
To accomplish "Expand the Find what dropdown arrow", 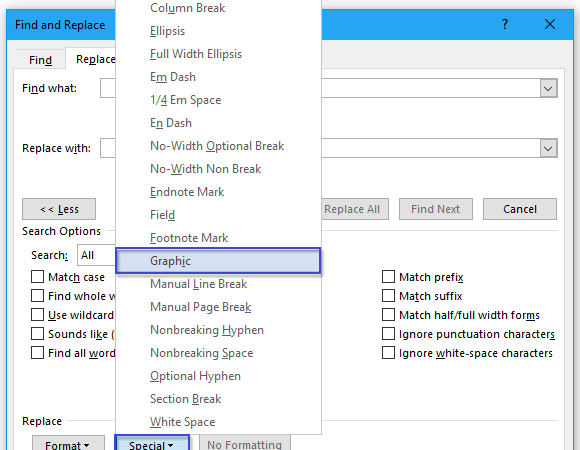I will coord(548,88).
